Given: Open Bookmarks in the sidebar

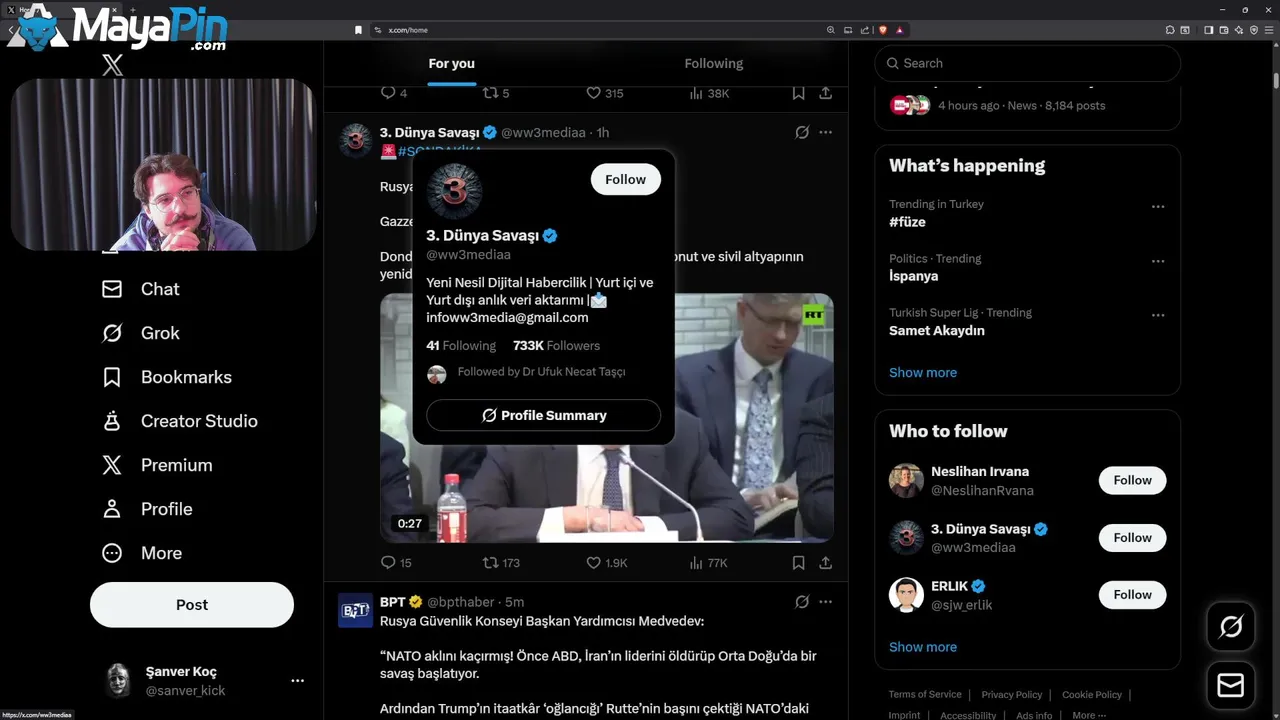Looking at the screenshot, I should pos(167,377).
